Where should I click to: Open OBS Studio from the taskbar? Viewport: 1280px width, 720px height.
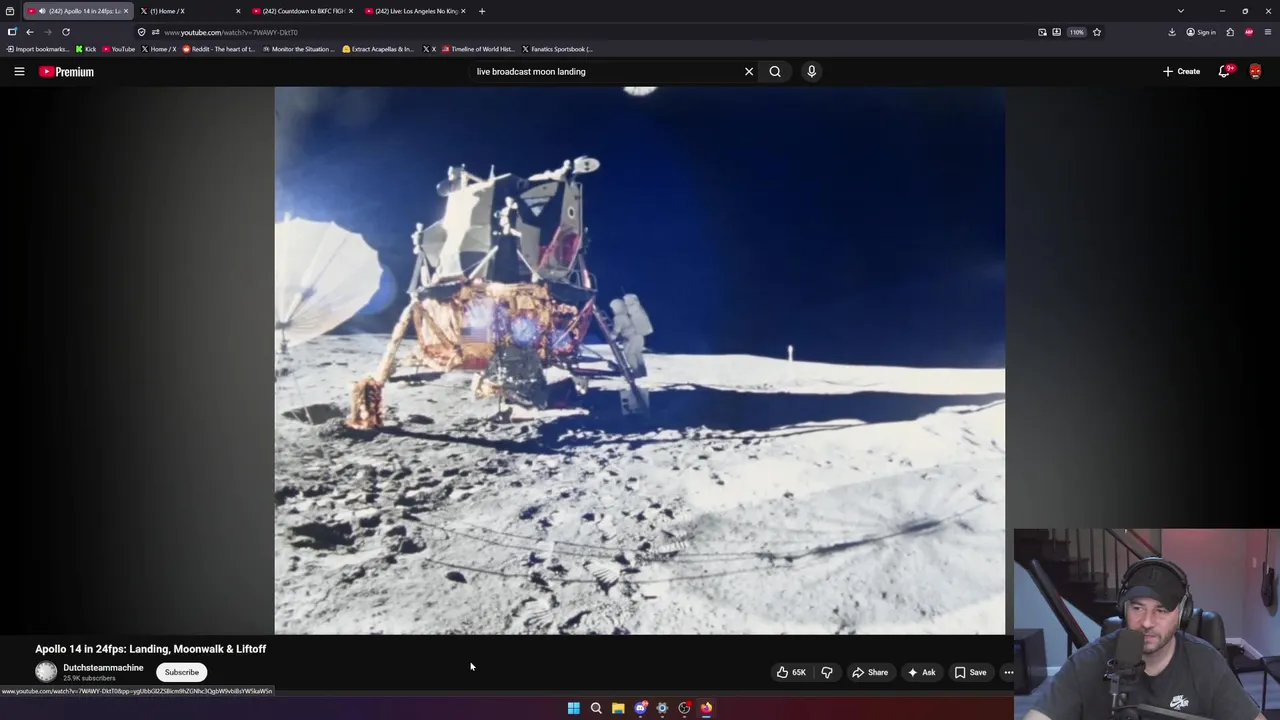pos(684,708)
